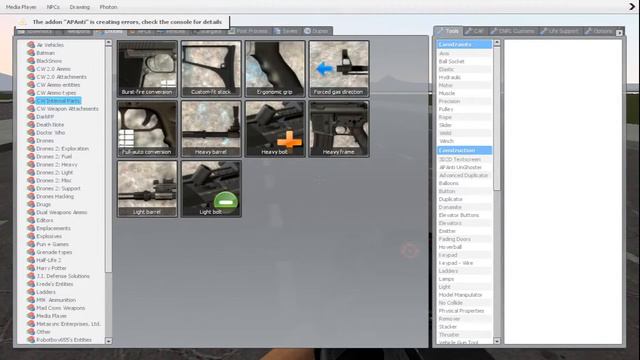Select "Drones 2: Light" in the category list
Image resolution: width=640 pixels, height=360 pixels.
[55, 172]
